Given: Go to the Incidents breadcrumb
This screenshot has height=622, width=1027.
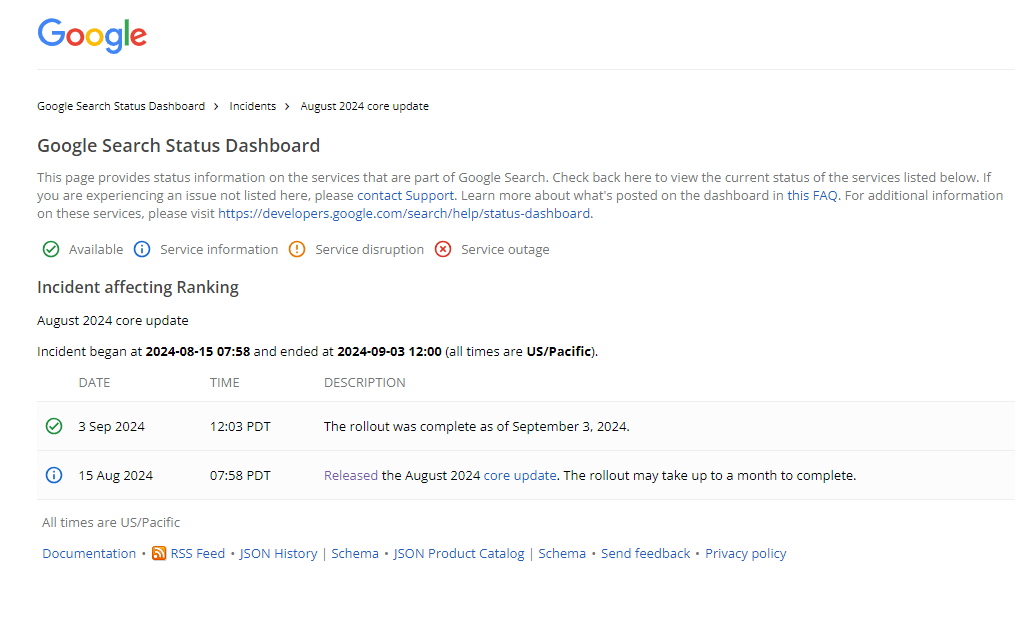Looking at the screenshot, I should [253, 106].
